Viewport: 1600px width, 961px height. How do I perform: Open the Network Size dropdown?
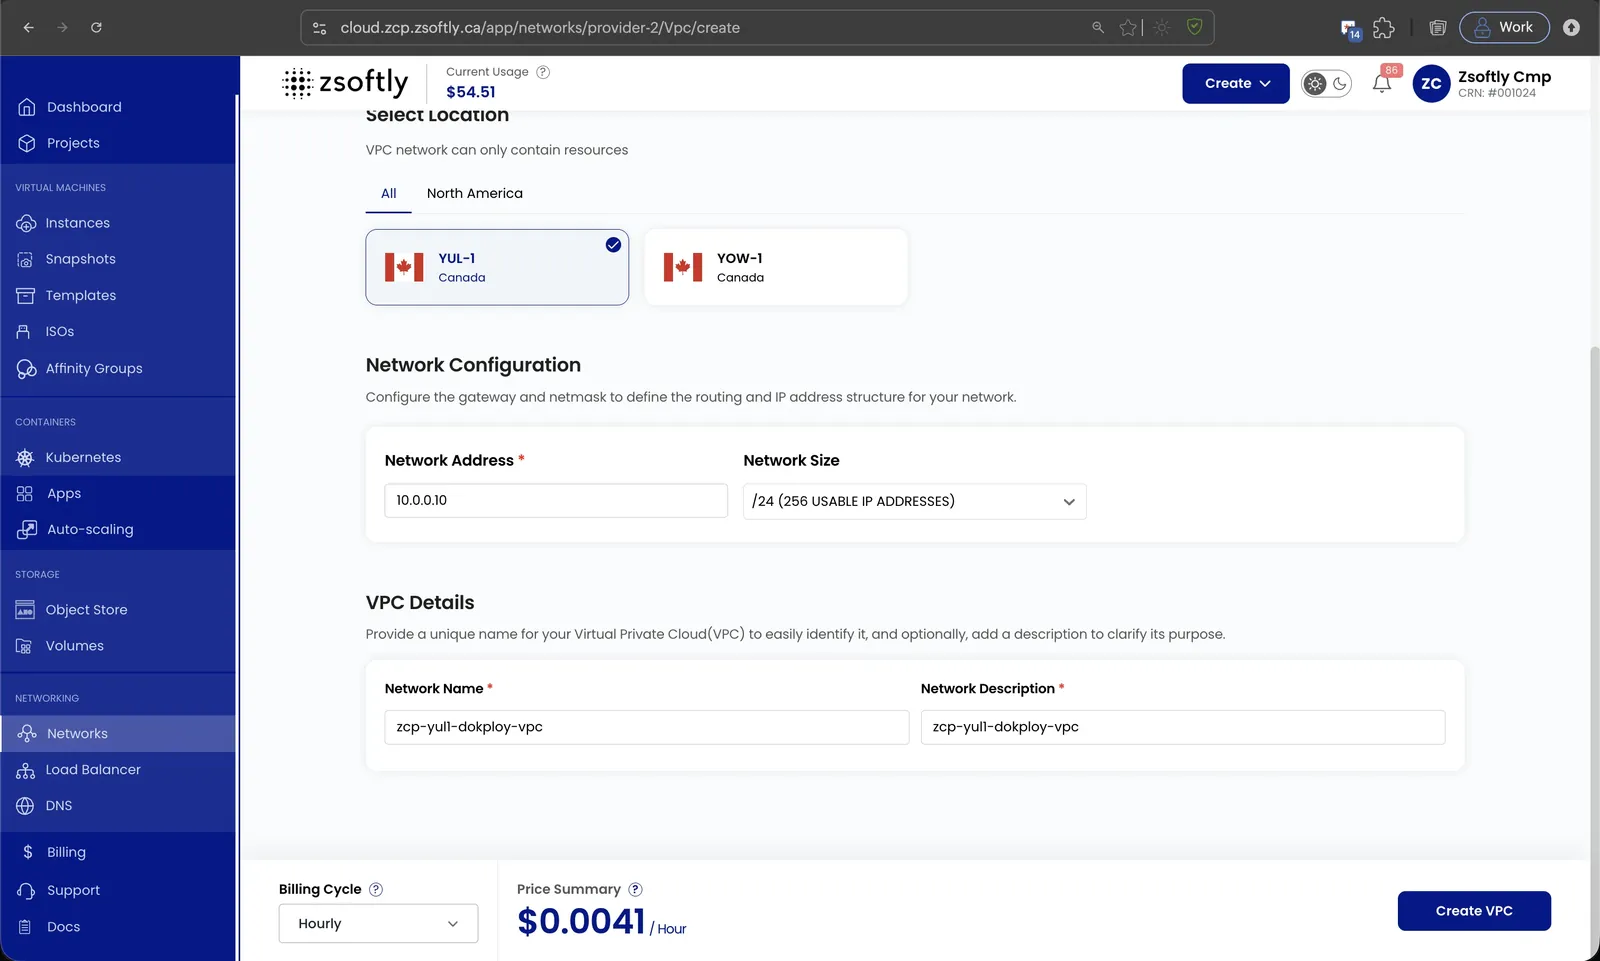pyautogui.click(x=914, y=501)
